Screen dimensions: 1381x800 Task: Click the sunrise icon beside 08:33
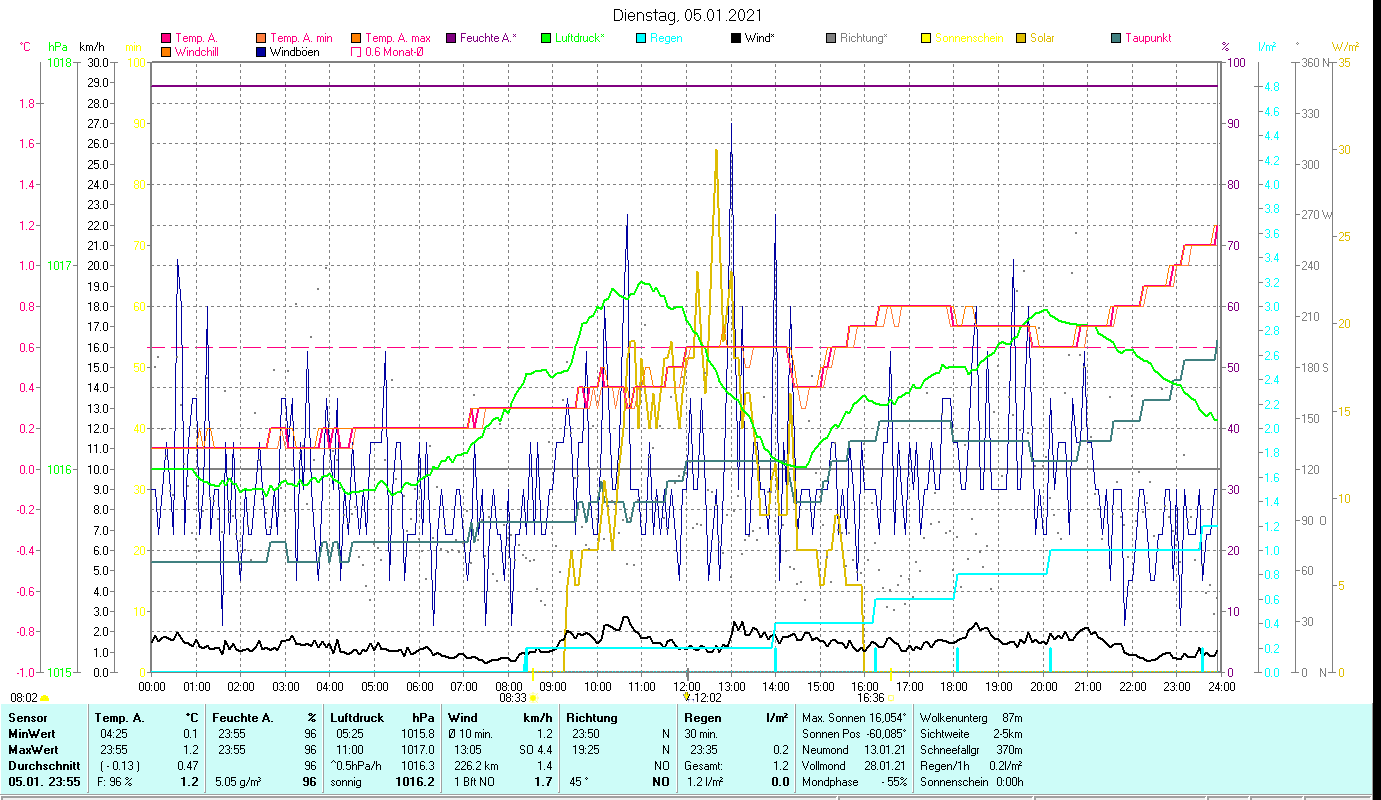tap(533, 698)
